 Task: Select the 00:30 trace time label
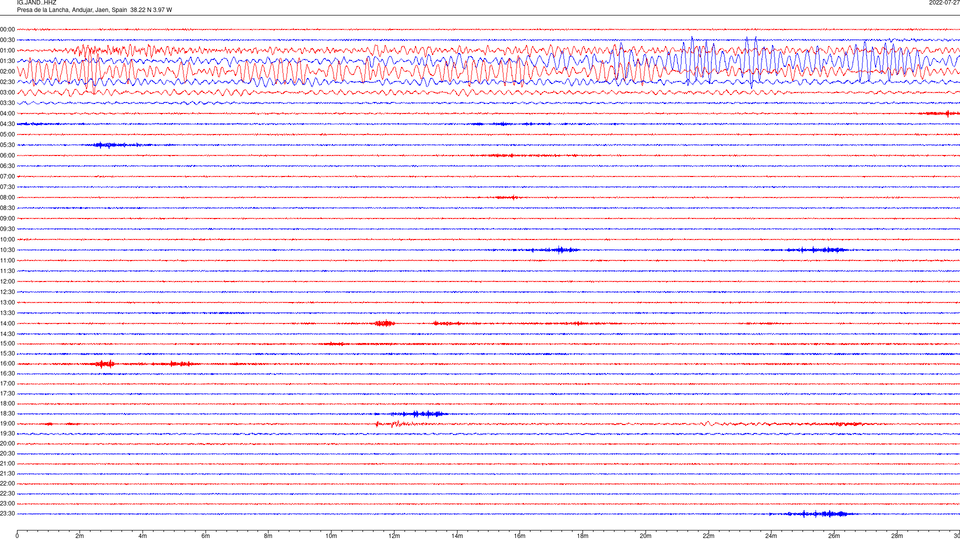7,40
